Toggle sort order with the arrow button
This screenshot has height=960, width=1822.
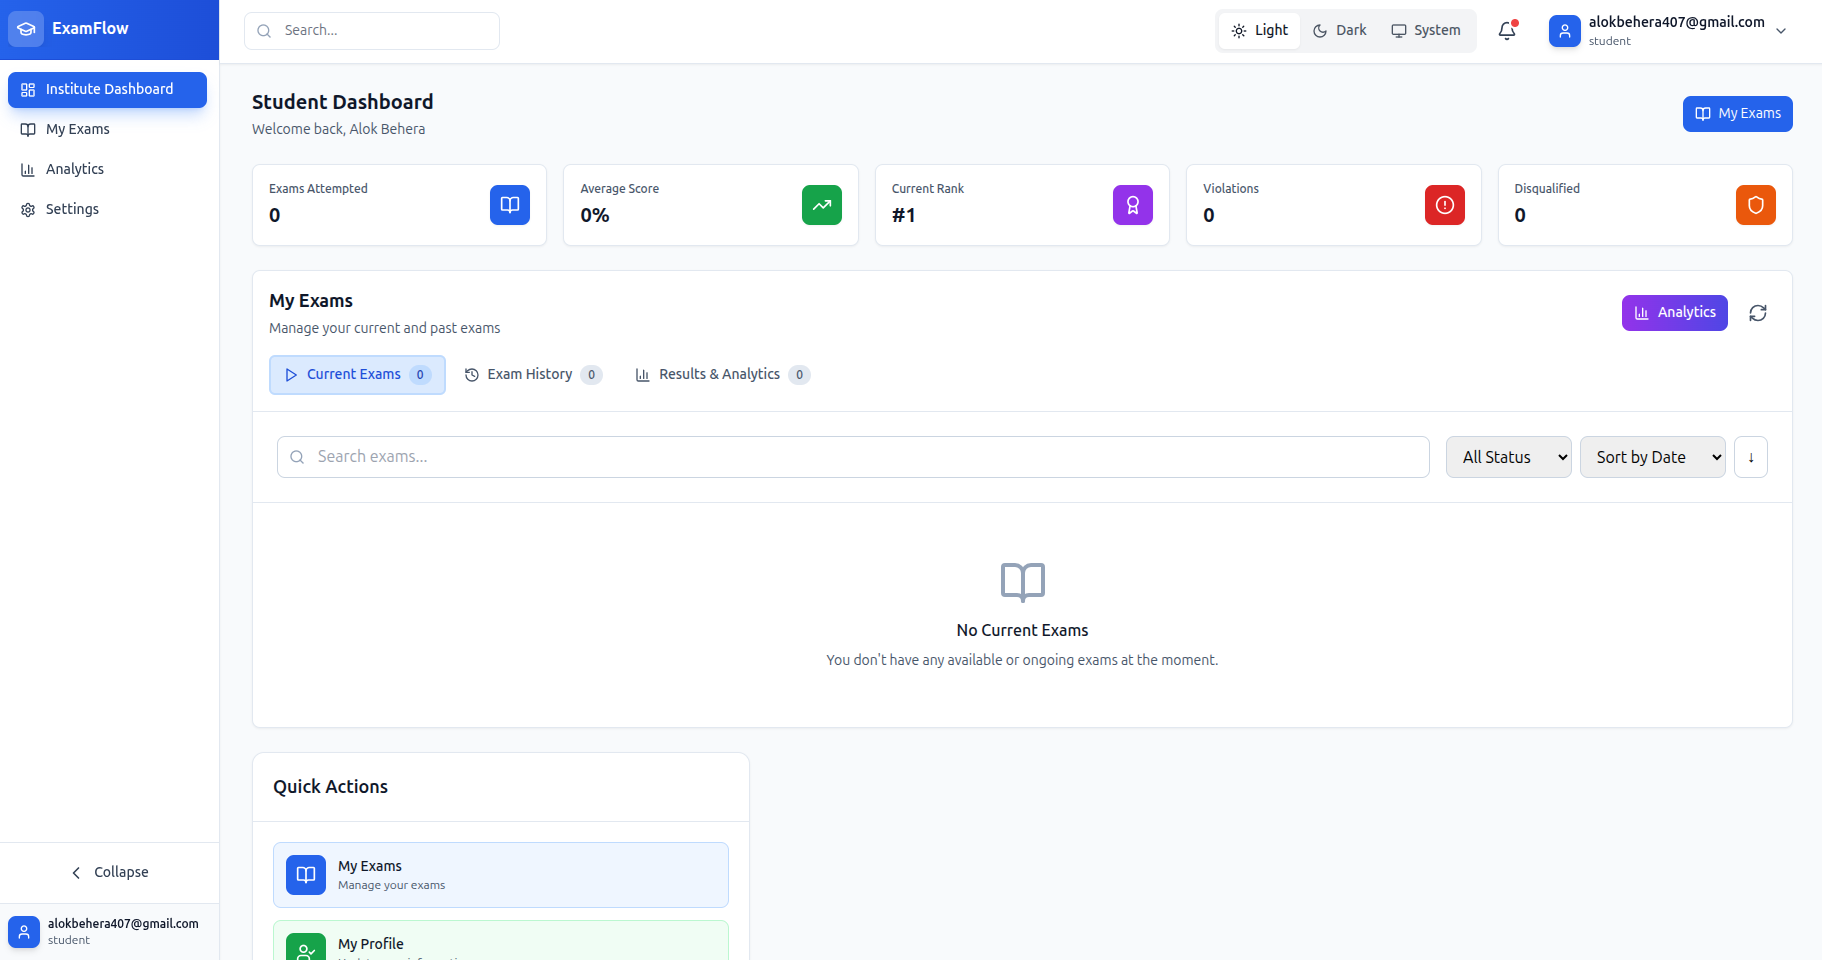(x=1750, y=457)
